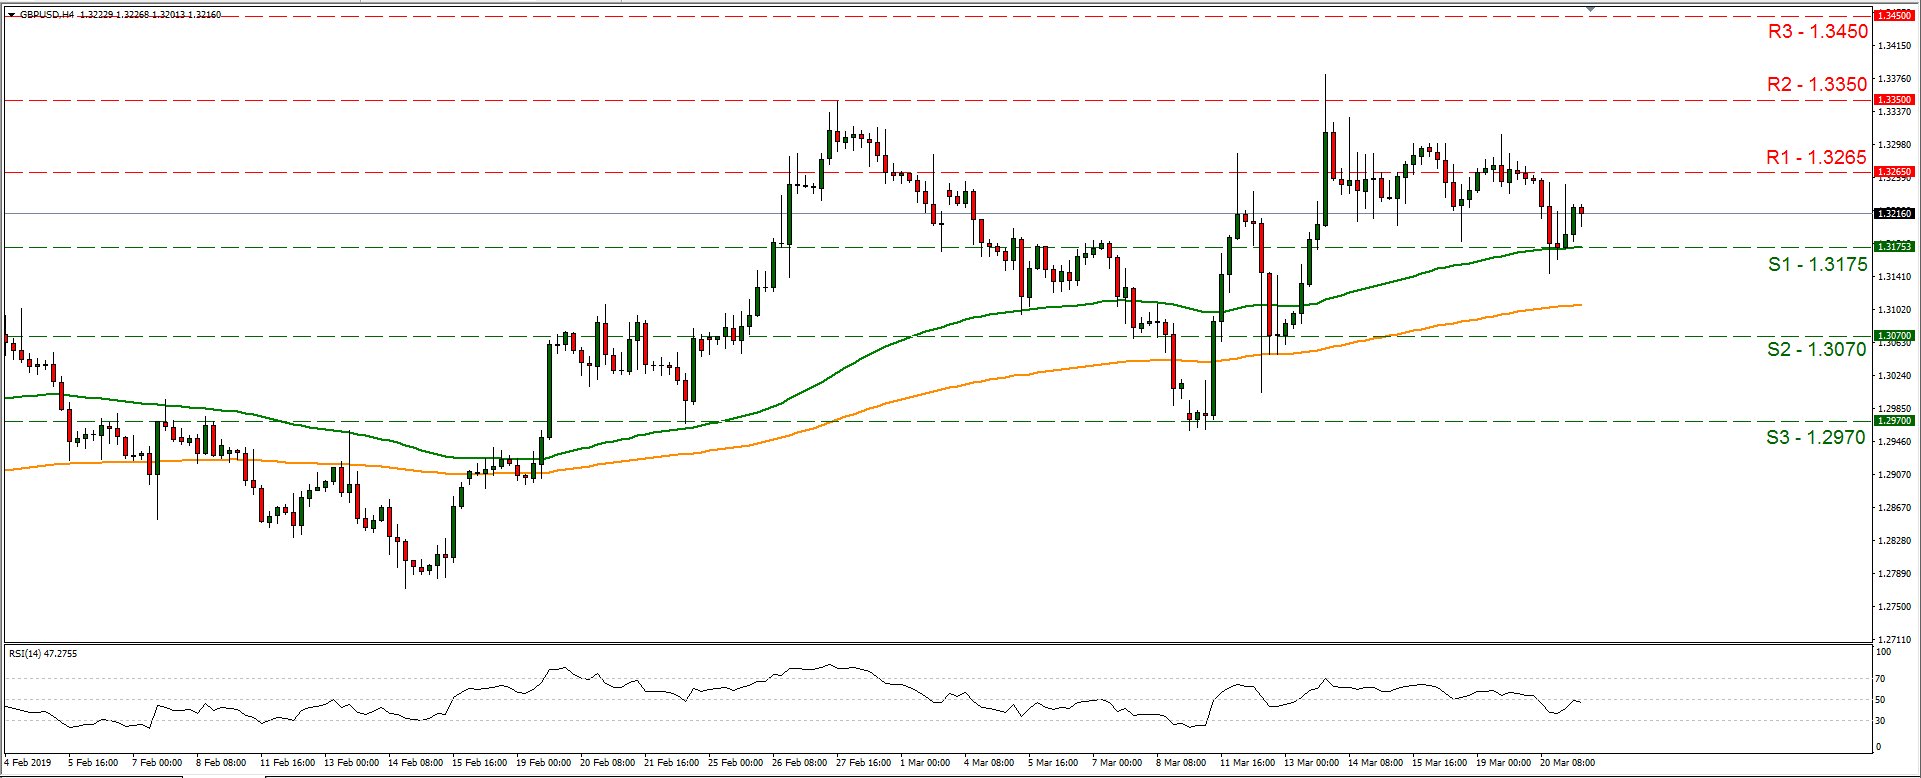Screen dimensions: 1921x778
Task: Click the red 1.33500 price tag
Action: tap(1893, 100)
